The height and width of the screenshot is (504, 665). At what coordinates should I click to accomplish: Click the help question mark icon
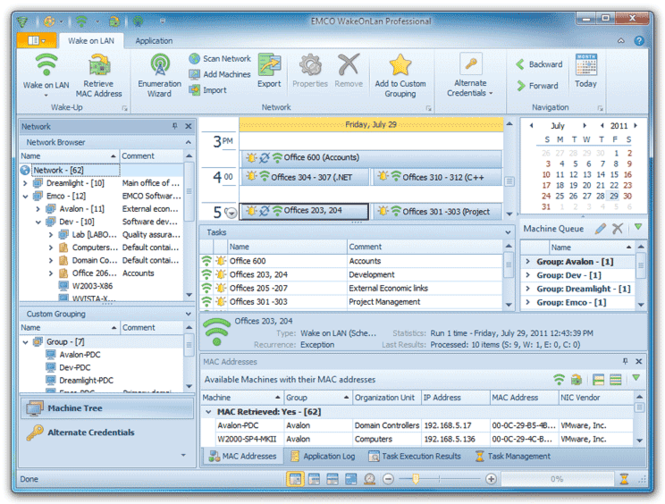coord(639,41)
